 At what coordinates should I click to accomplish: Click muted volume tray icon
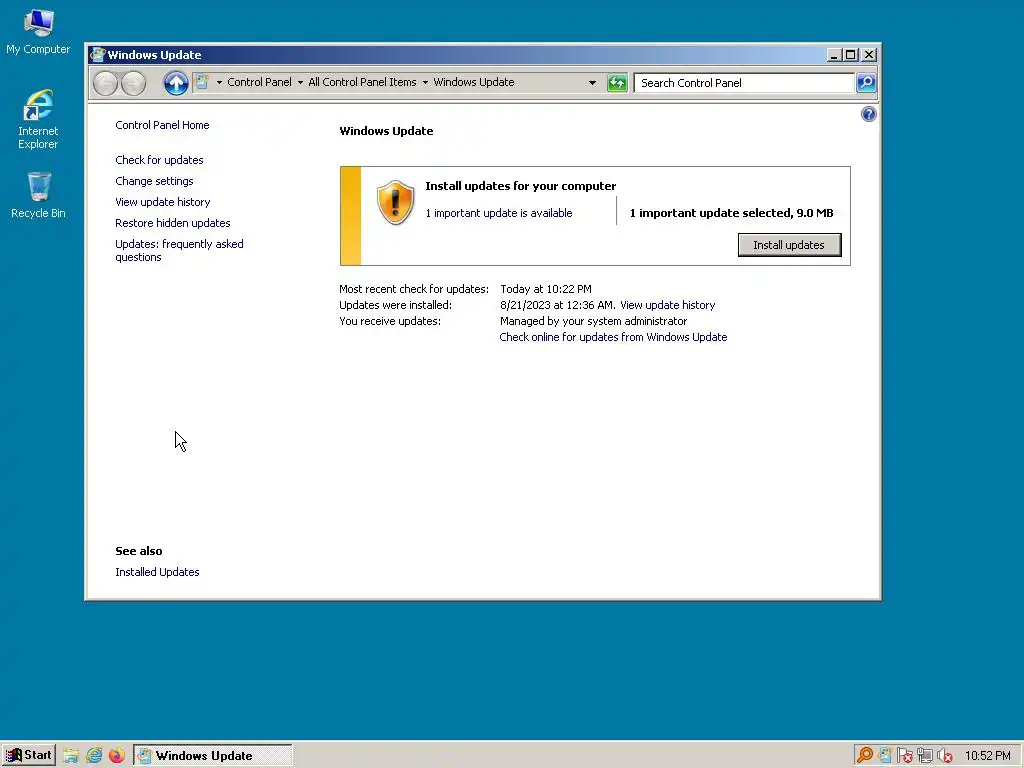click(x=944, y=756)
